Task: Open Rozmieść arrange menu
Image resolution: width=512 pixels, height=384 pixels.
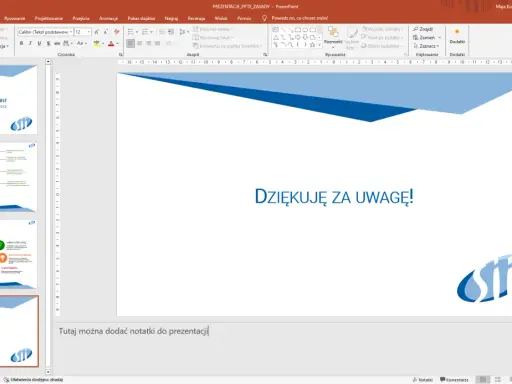Action: pos(333,37)
